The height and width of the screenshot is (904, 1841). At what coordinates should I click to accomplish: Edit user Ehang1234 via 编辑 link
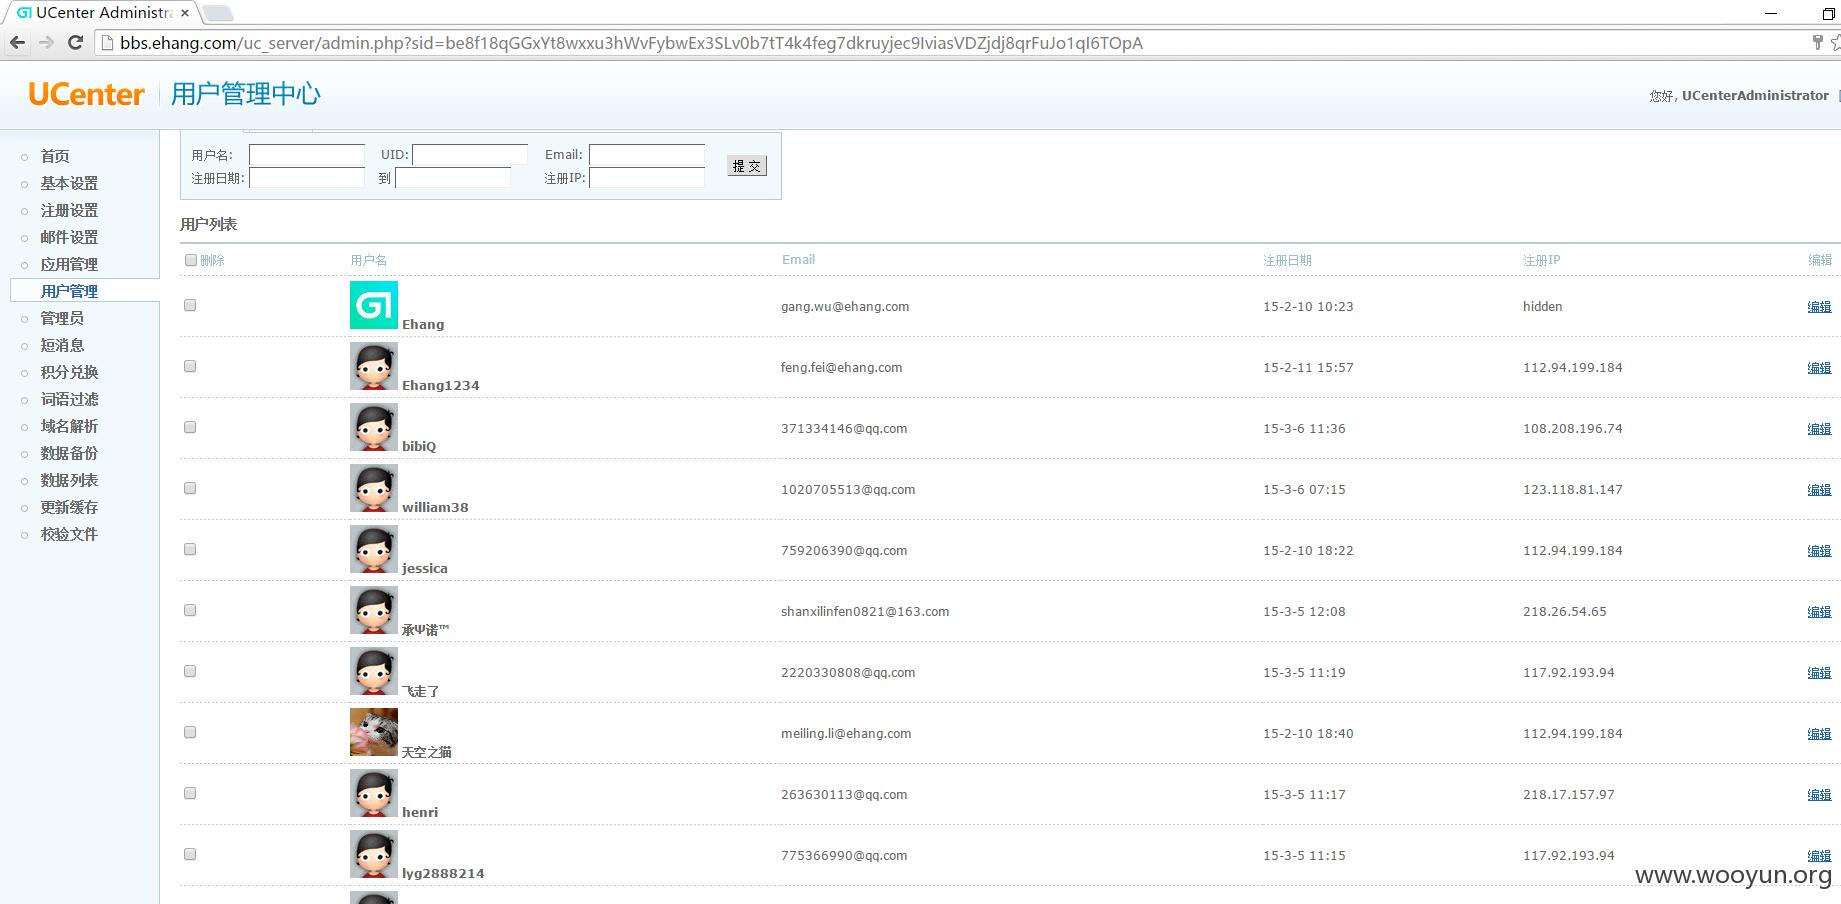(x=1819, y=368)
